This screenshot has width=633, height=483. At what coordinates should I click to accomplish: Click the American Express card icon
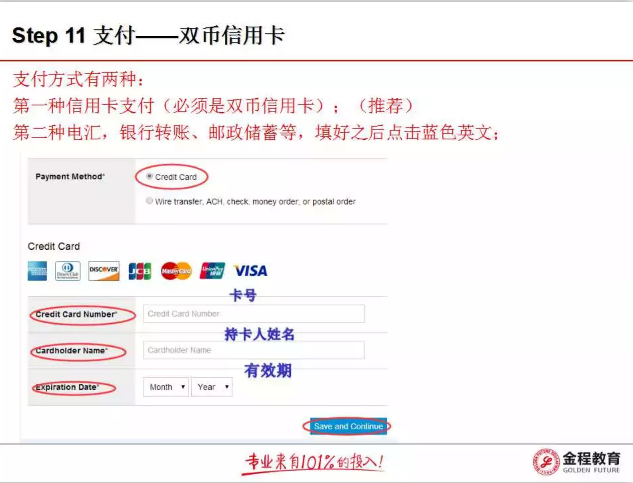click(37, 271)
